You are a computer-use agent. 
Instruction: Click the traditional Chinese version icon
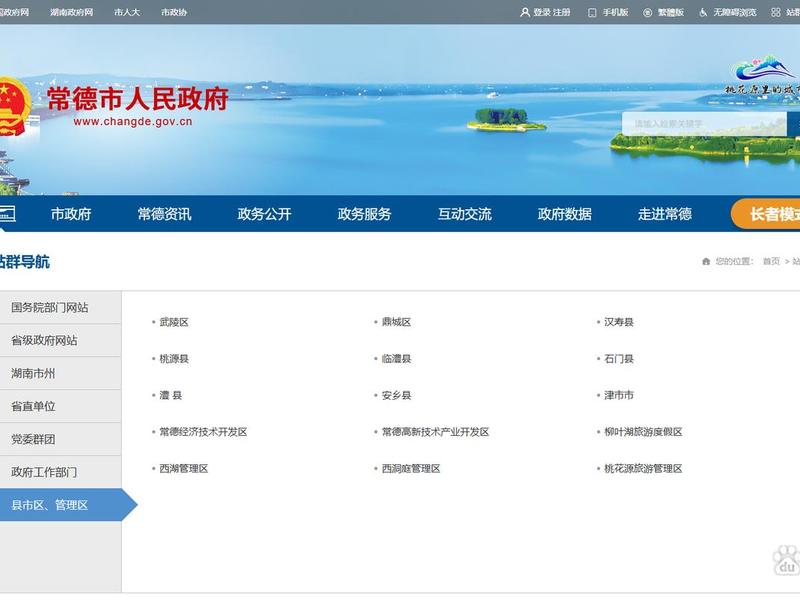click(x=647, y=13)
